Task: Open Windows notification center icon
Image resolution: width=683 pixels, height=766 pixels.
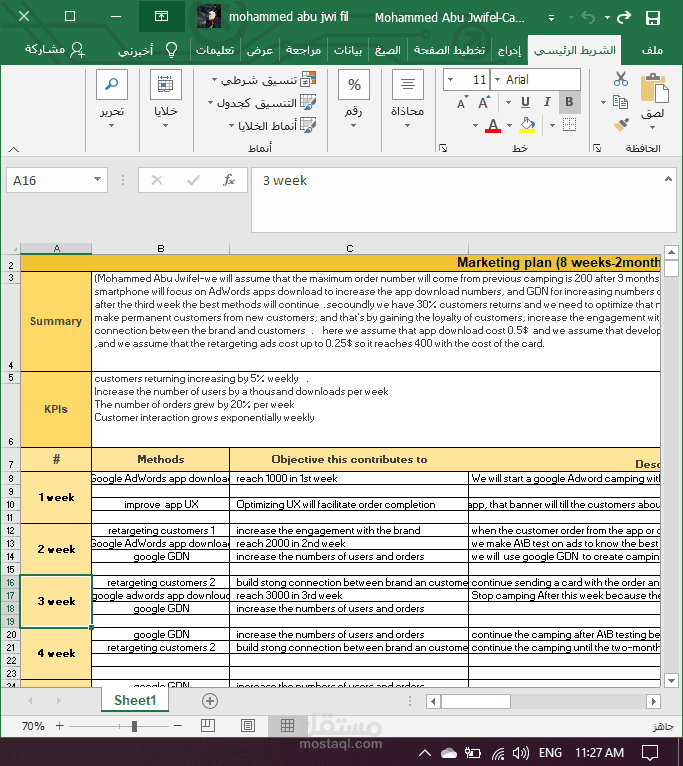Action: click(x=650, y=753)
